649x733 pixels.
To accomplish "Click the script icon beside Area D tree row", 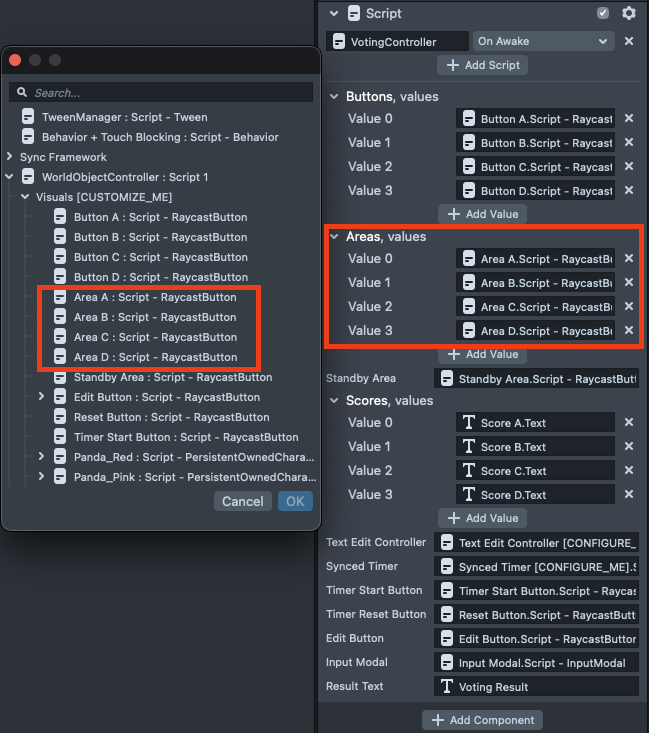I will pyautogui.click(x=60, y=357).
